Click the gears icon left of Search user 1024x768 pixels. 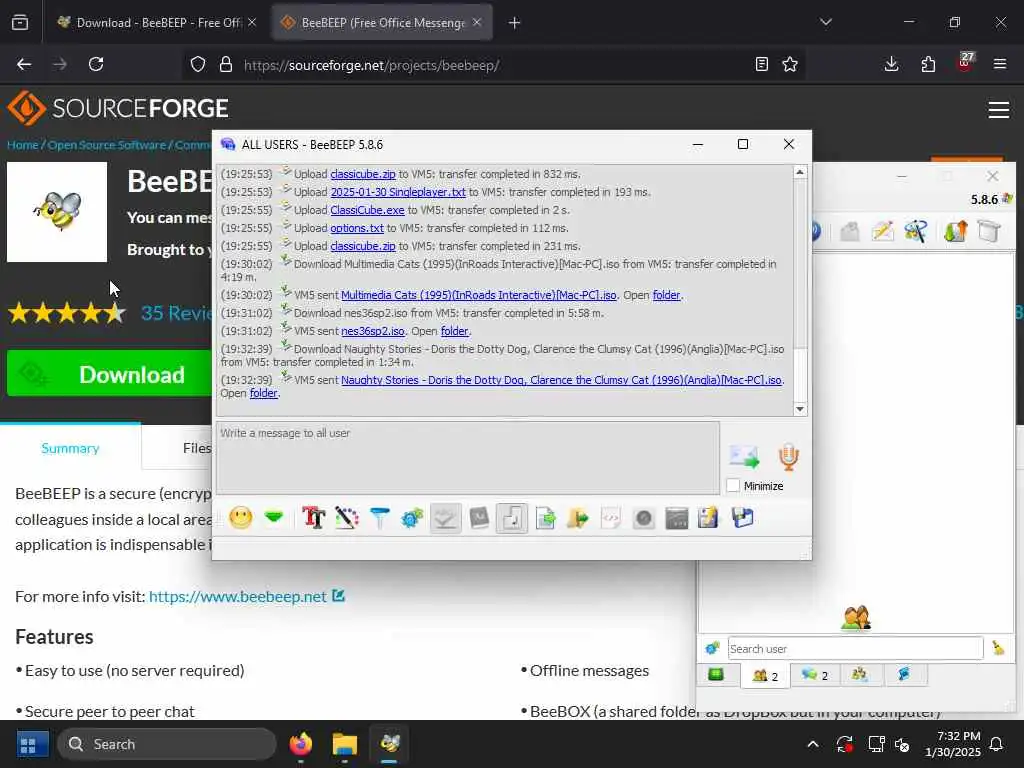712,648
